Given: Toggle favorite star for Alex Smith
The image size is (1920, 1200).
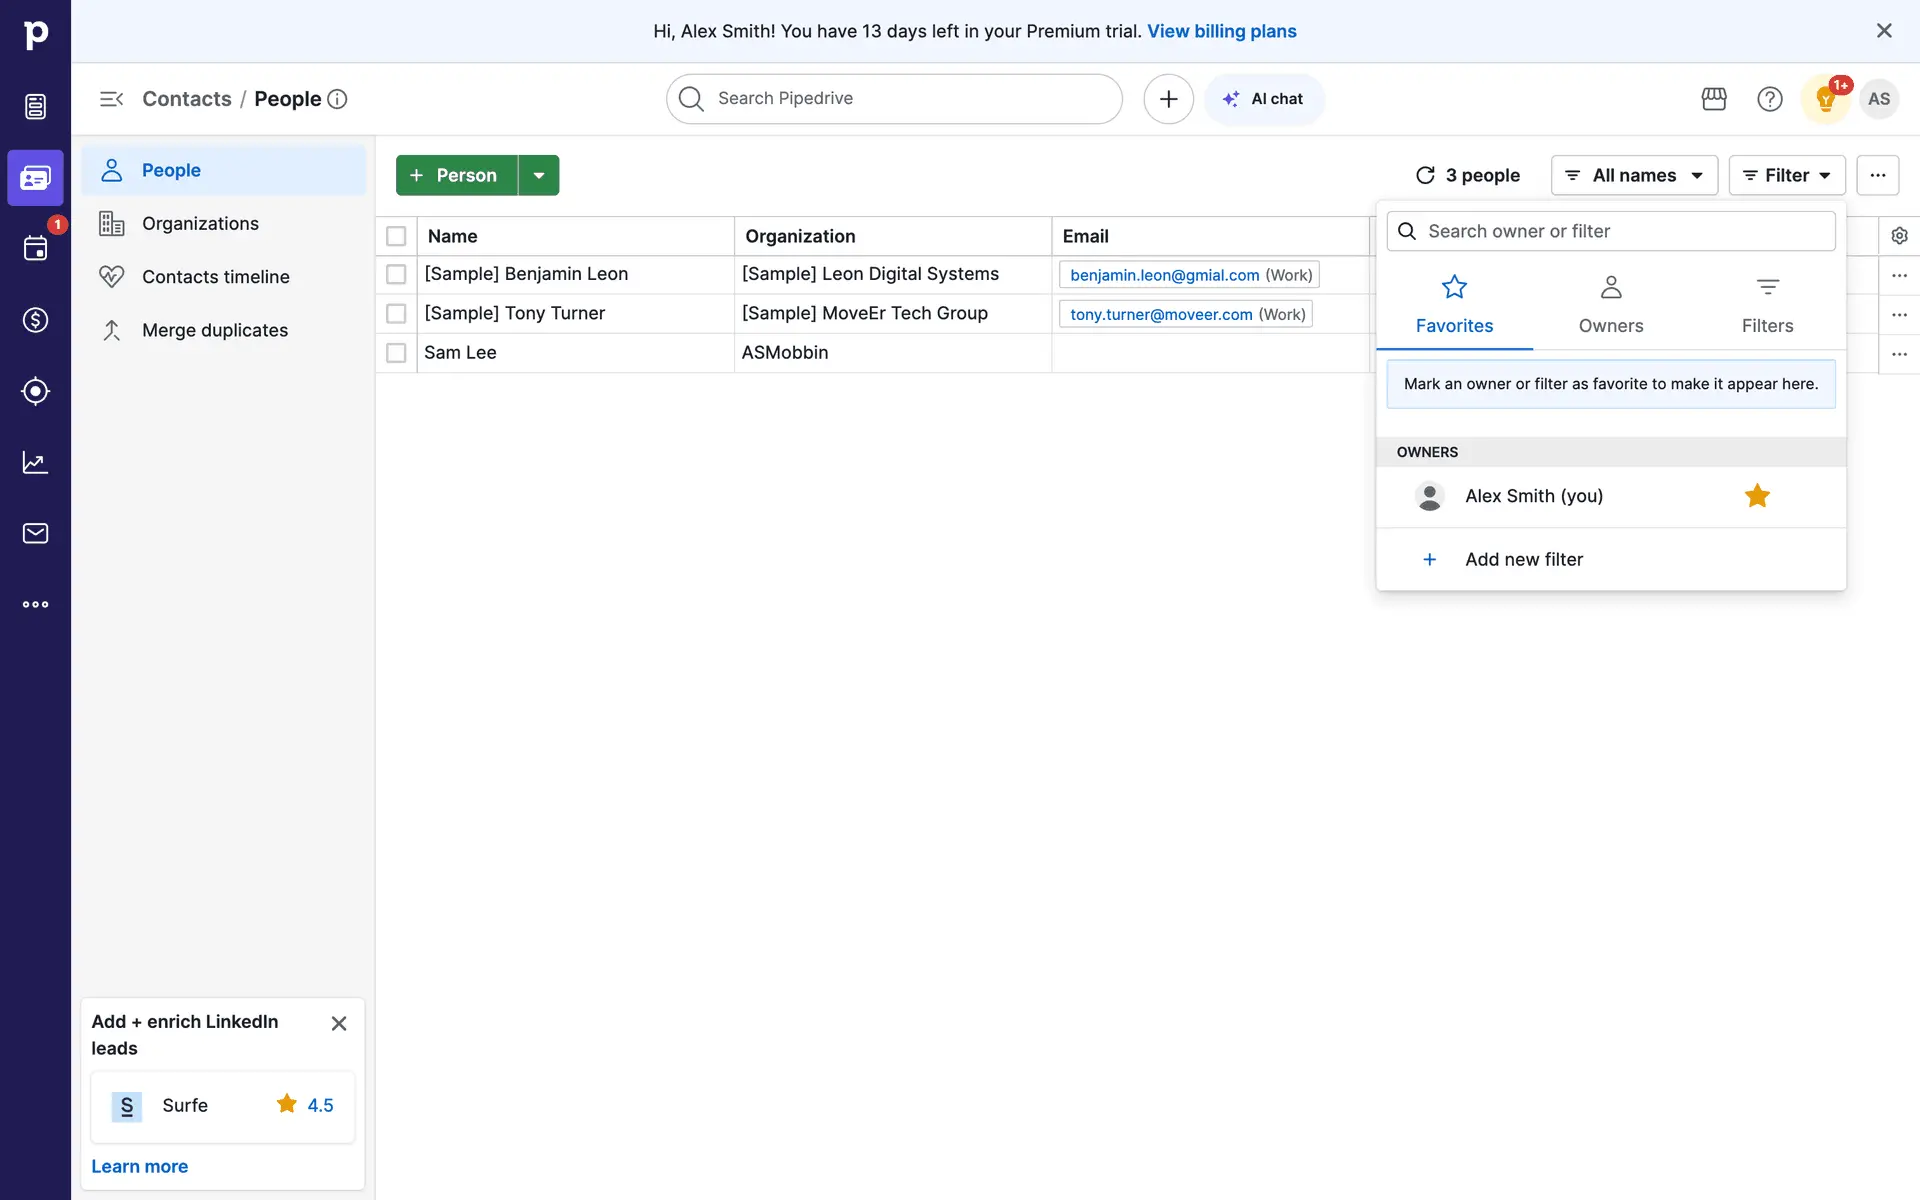Looking at the screenshot, I should tap(1757, 496).
